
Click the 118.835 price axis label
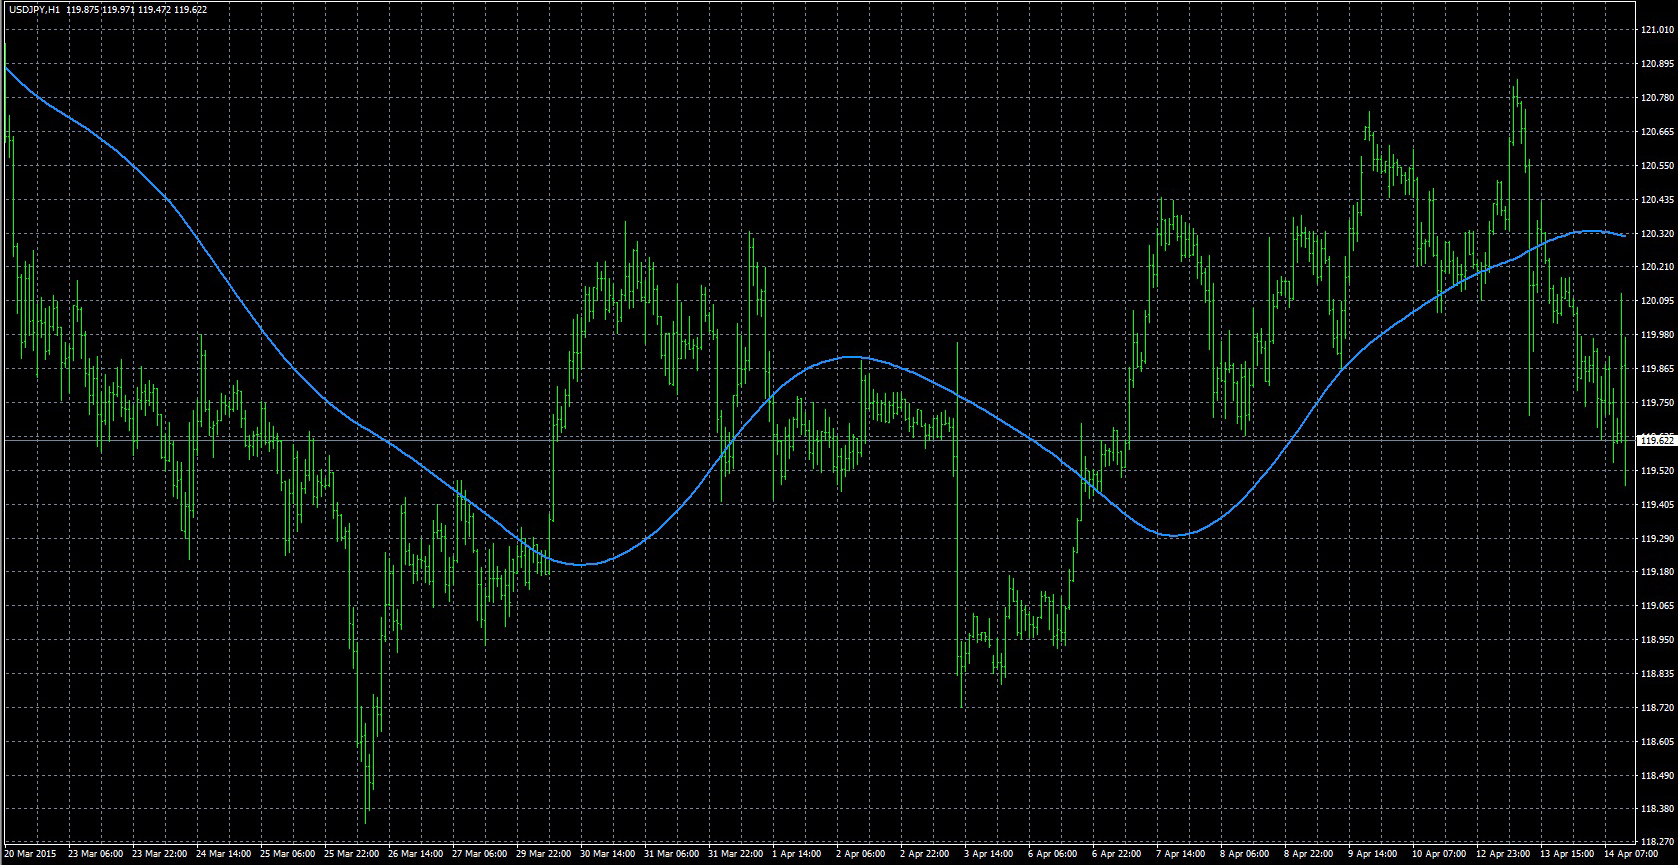point(1658,674)
